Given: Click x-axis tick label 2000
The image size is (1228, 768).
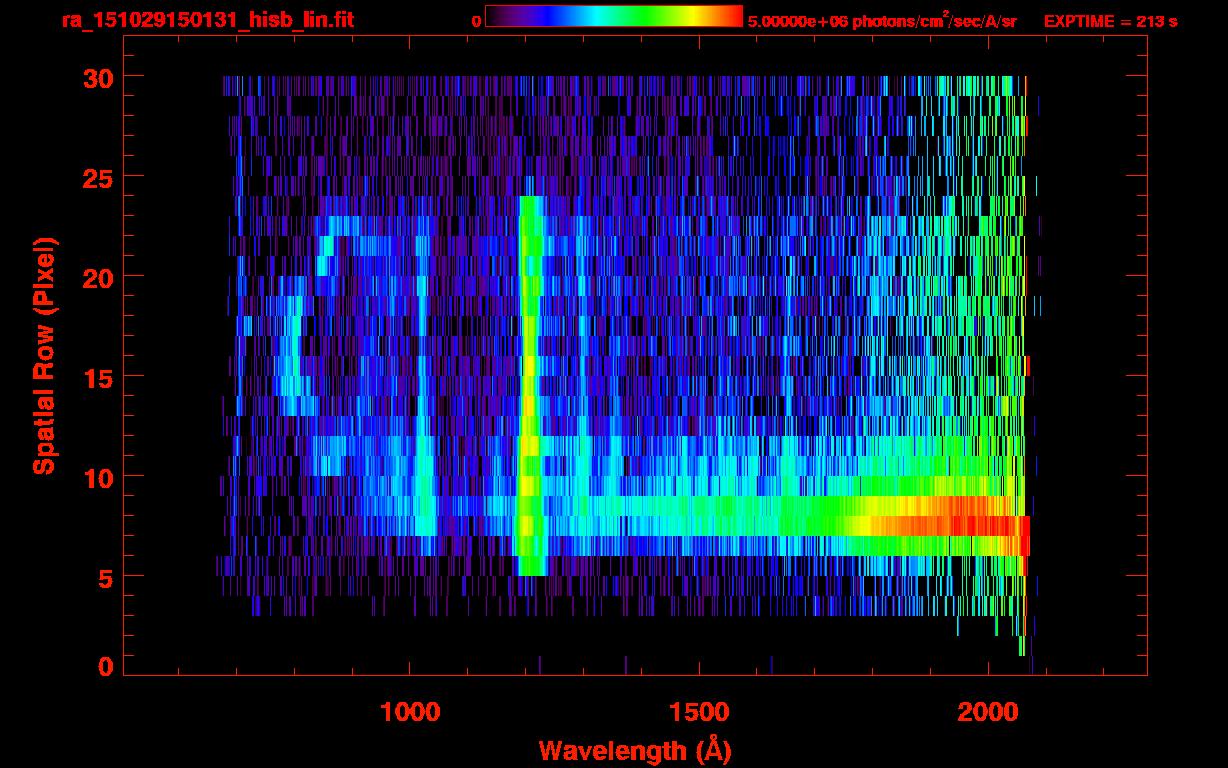Looking at the screenshot, I should pos(987,711).
